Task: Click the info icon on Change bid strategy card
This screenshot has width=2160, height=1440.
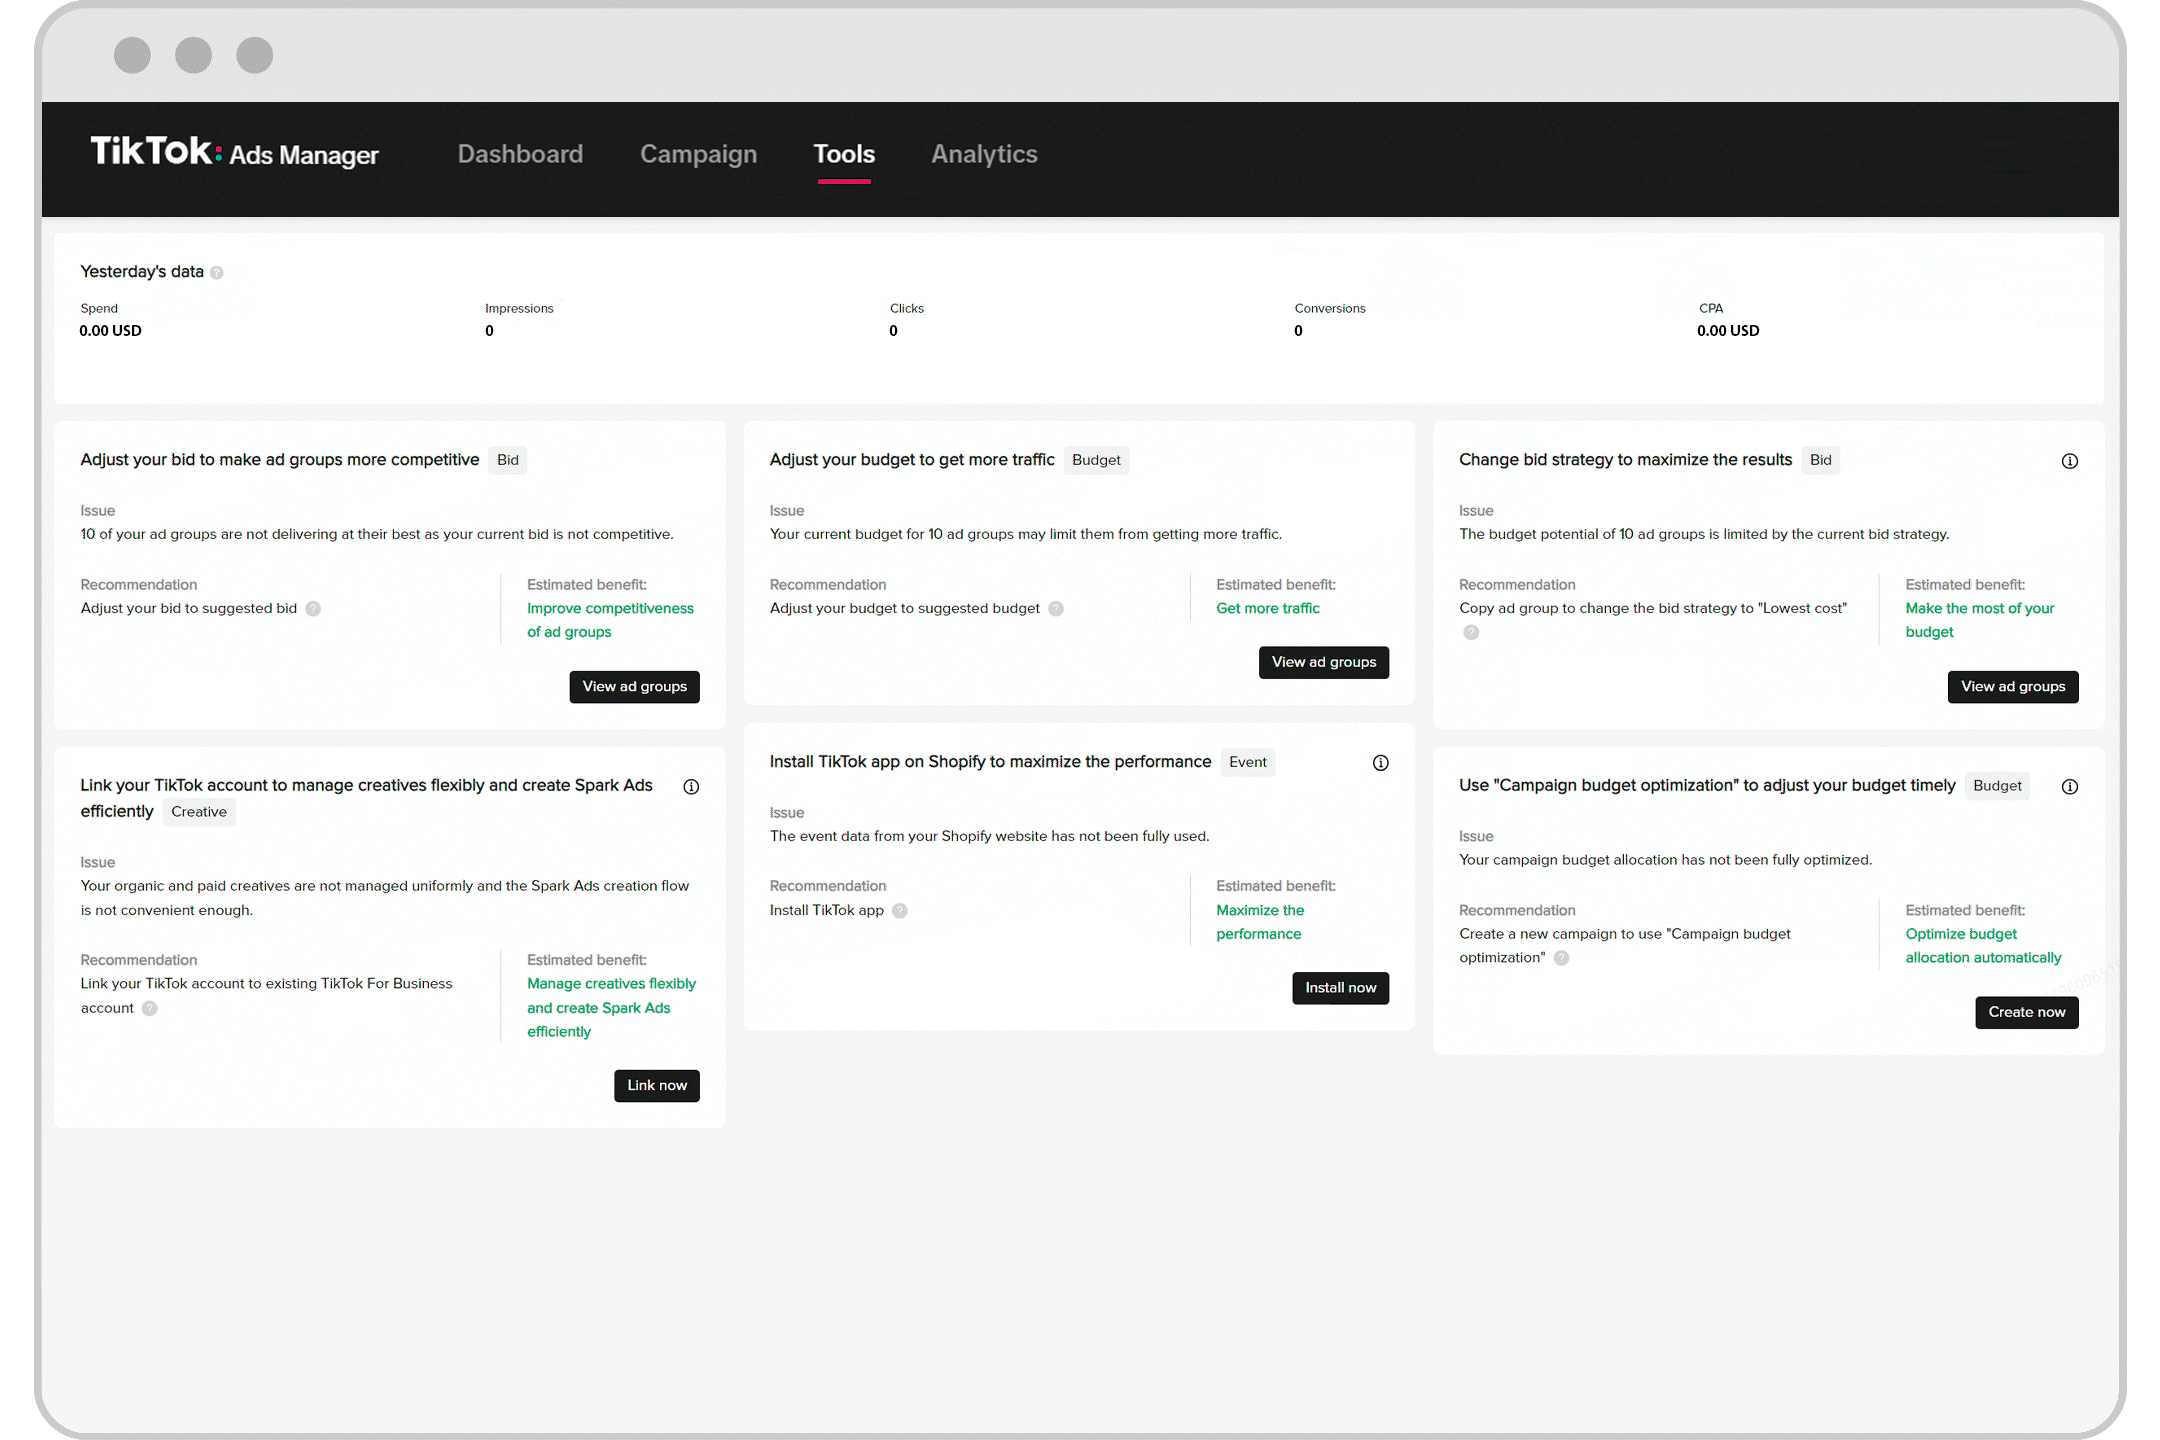Action: tap(2070, 461)
